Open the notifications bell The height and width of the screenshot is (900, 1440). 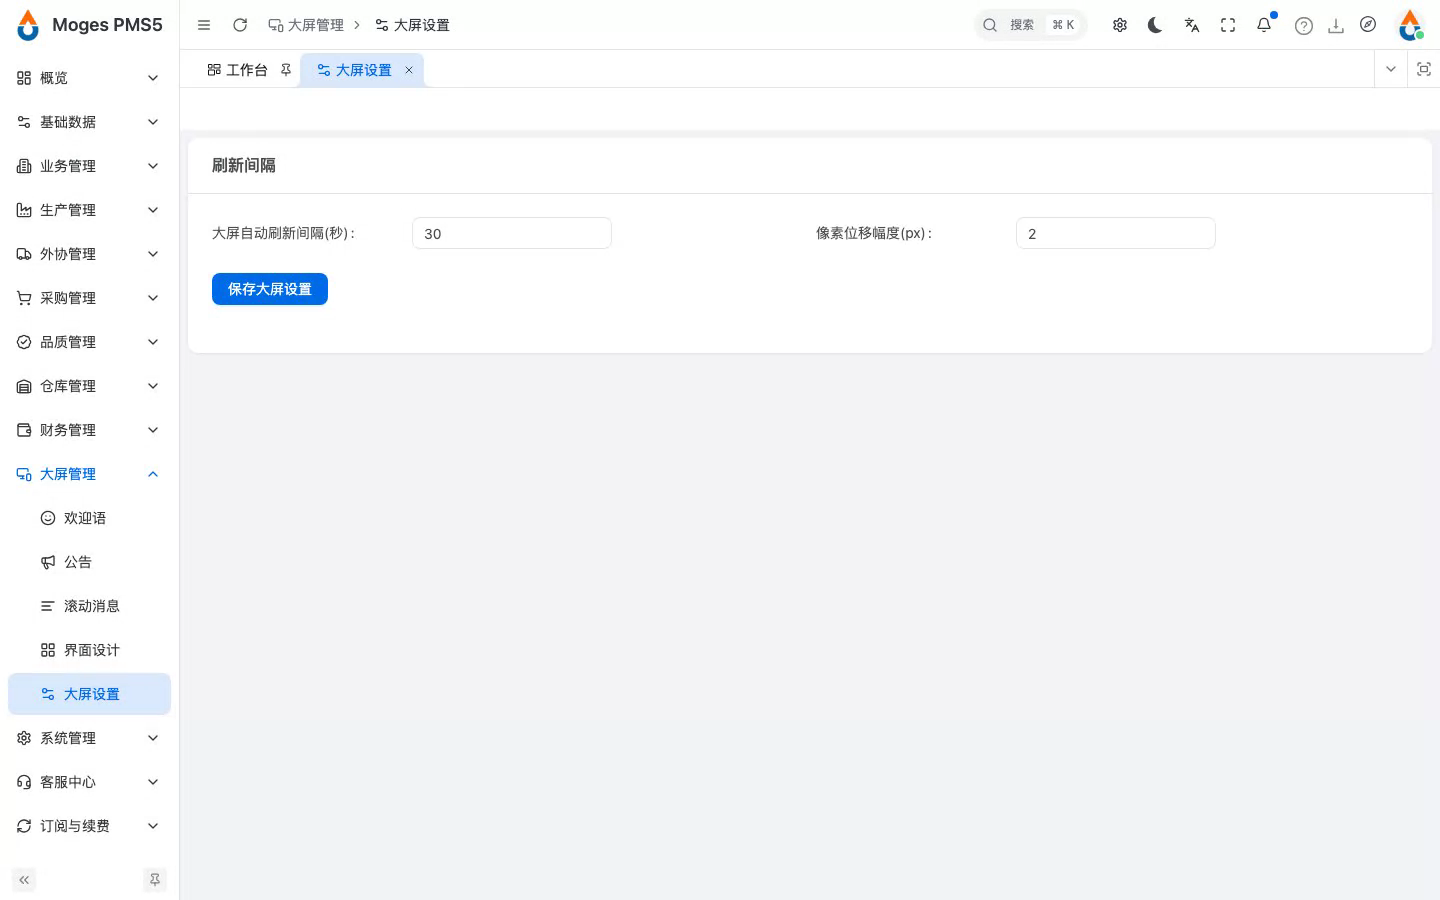tap(1264, 25)
